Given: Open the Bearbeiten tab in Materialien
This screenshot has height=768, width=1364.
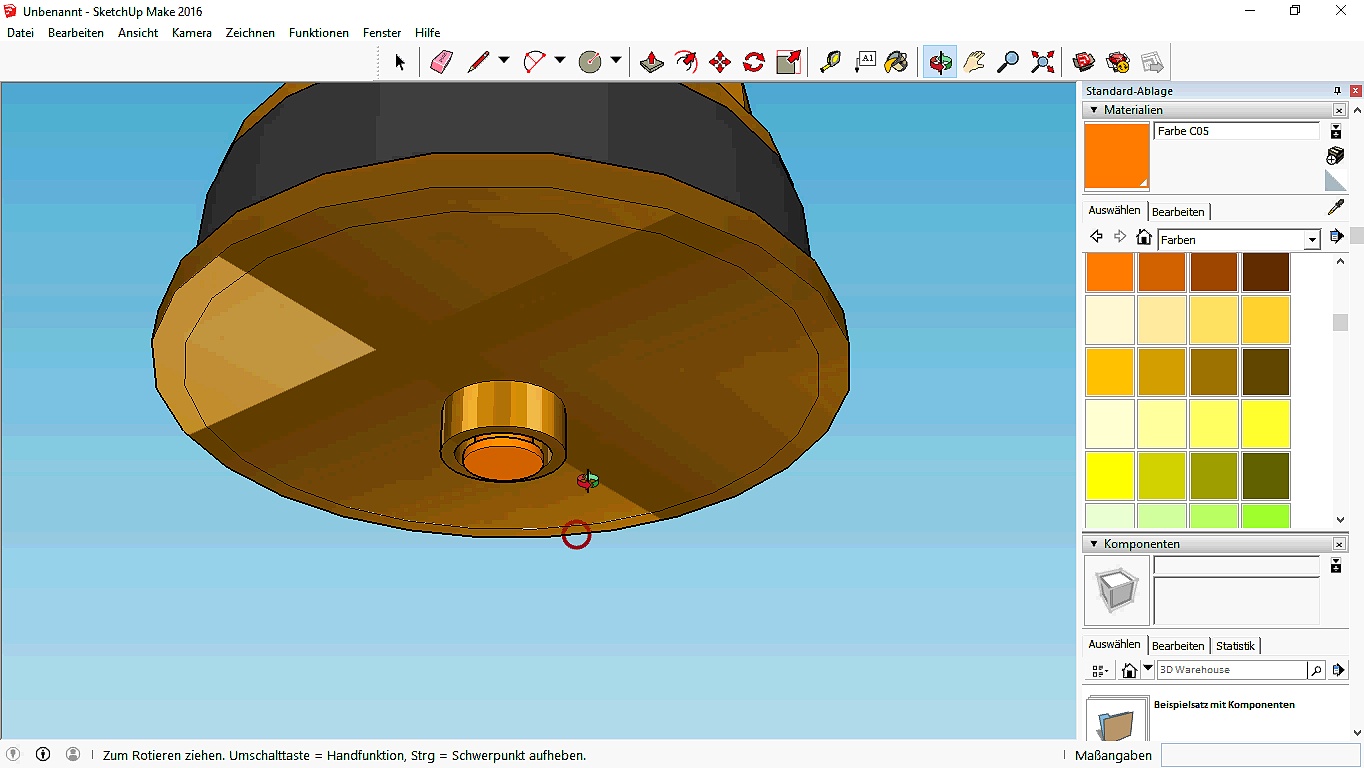Looking at the screenshot, I should [x=1178, y=212].
